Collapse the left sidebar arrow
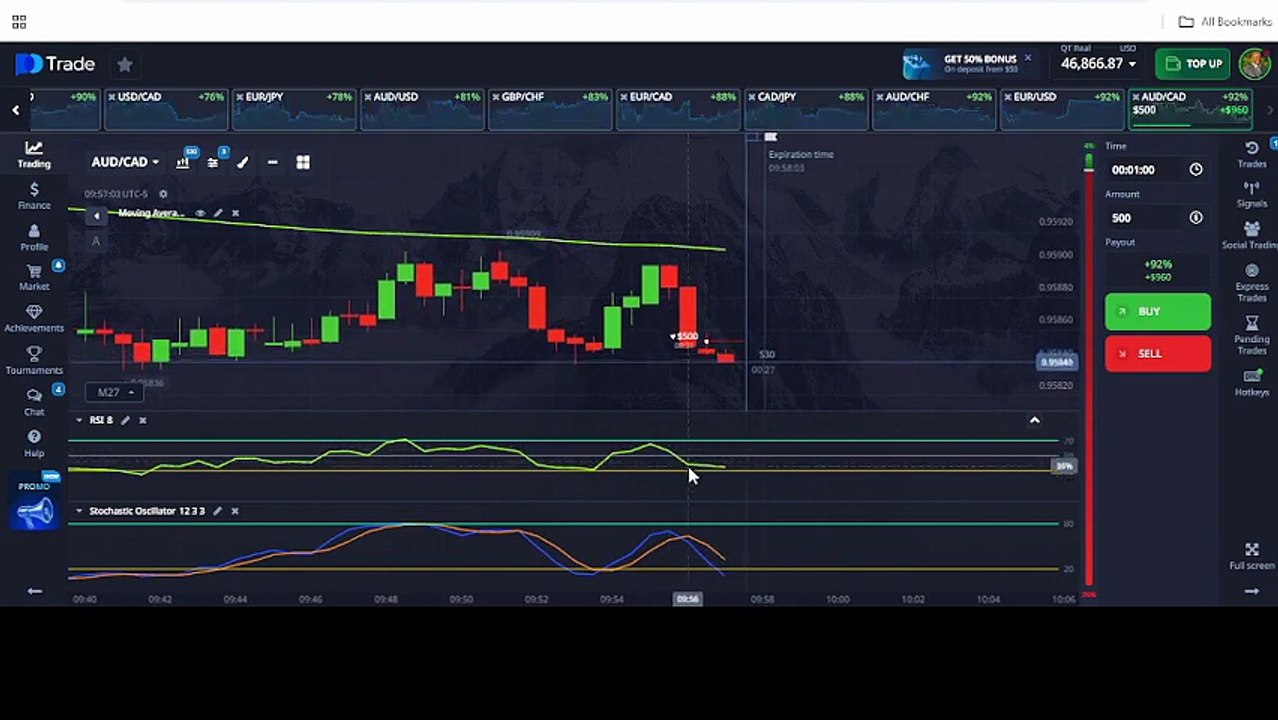 coord(34,591)
